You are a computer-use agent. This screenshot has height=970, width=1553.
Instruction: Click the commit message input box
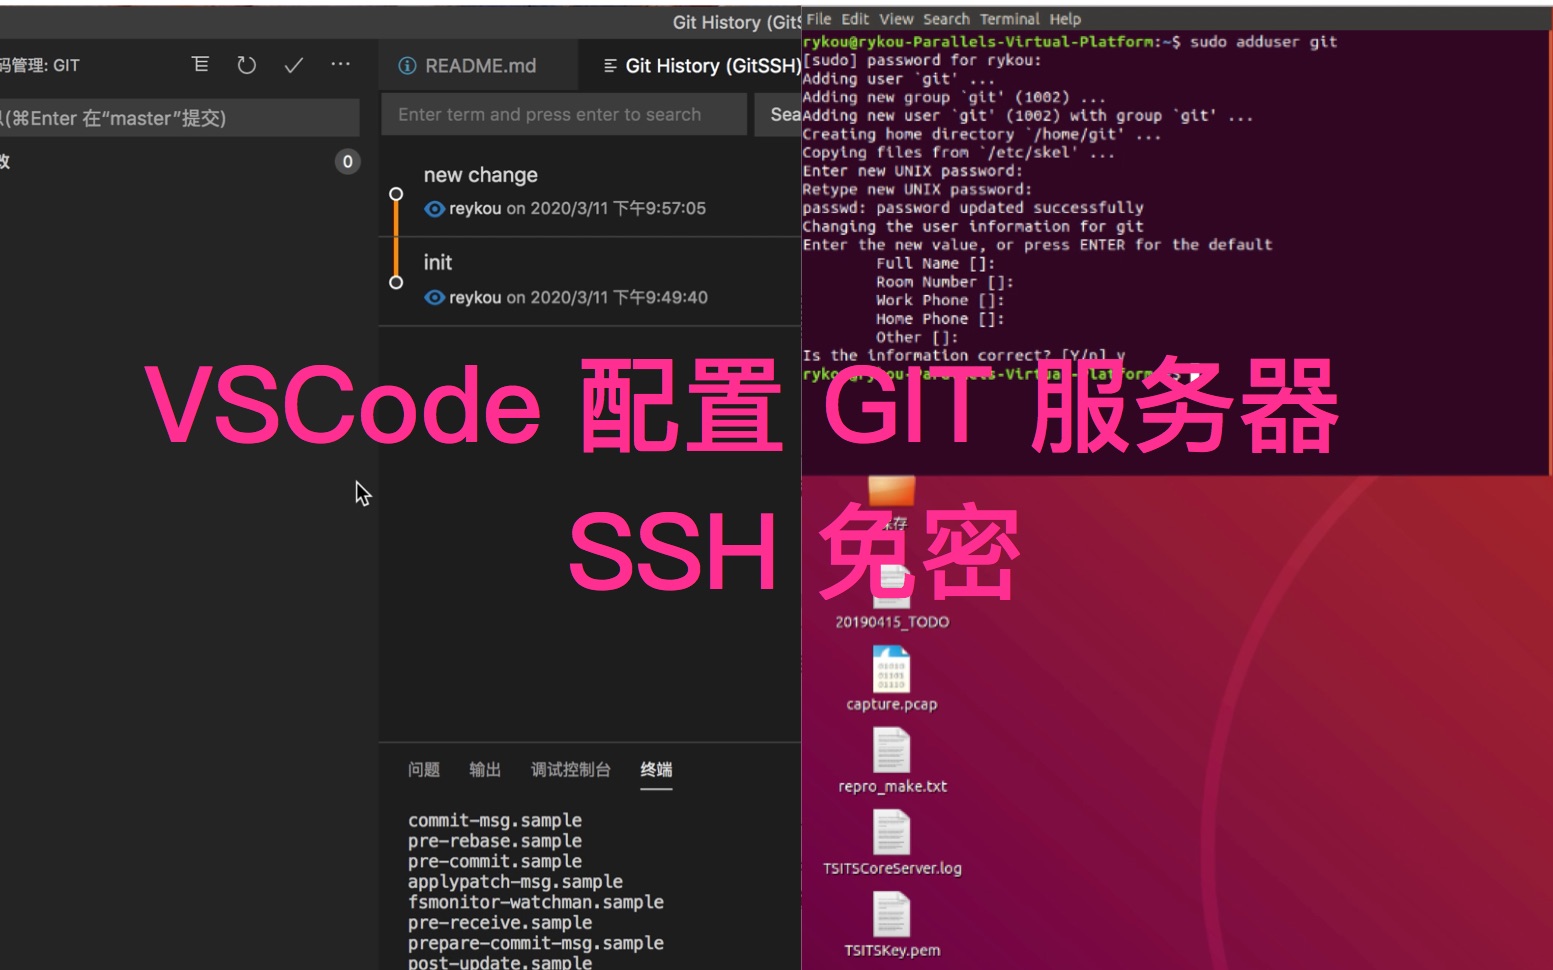(x=178, y=118)
